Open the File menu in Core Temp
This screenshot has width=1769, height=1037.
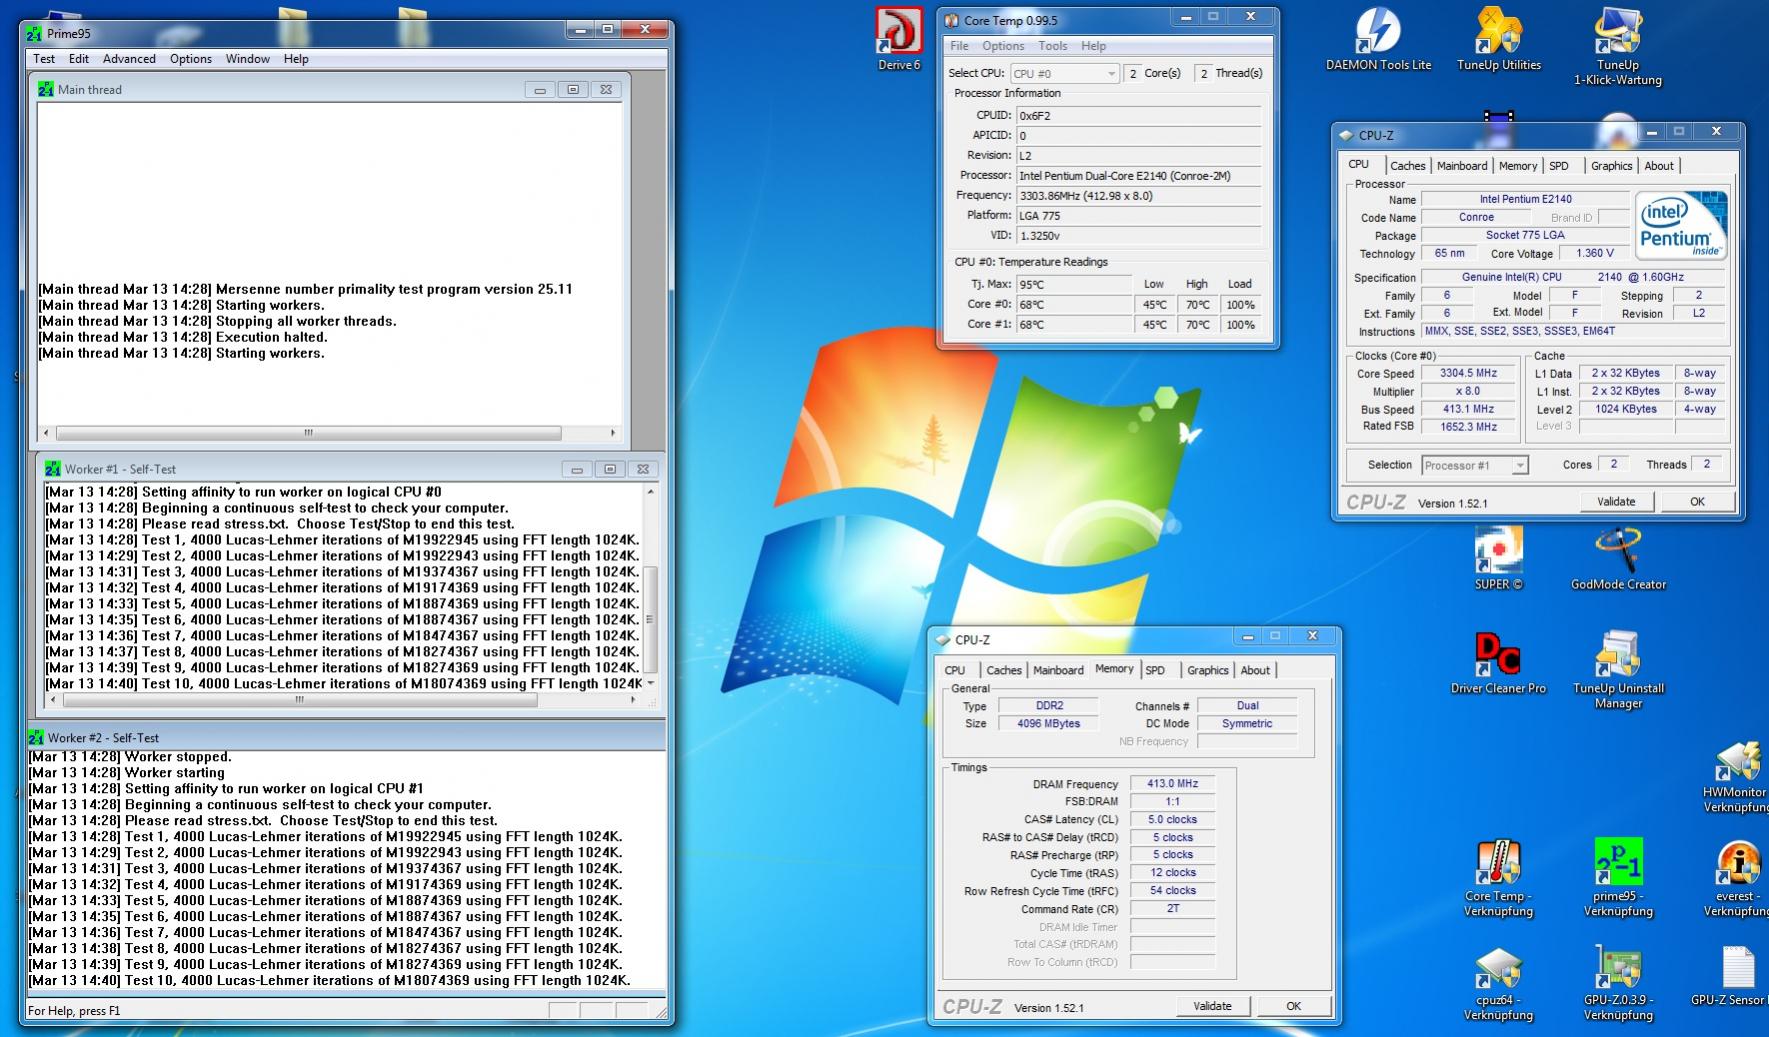point(959,46)
